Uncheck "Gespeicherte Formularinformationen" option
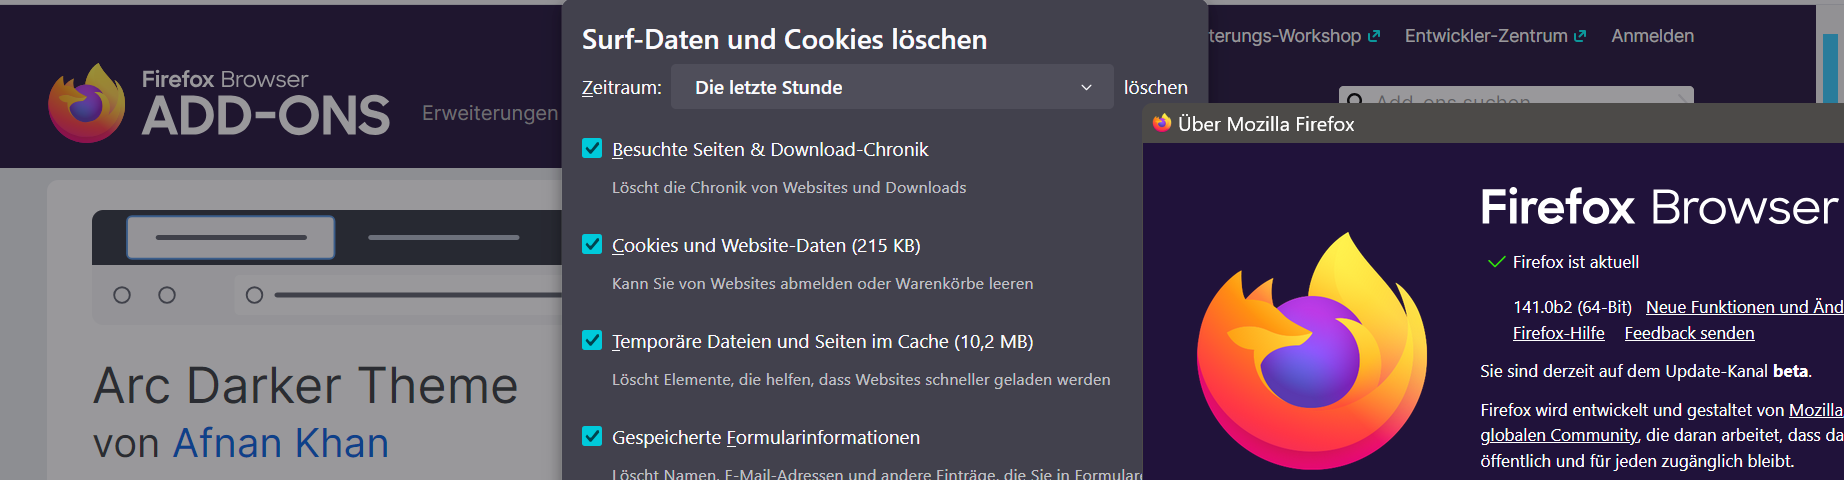The height and width of the screenshot is (480, 1844). tap(592, 437)
